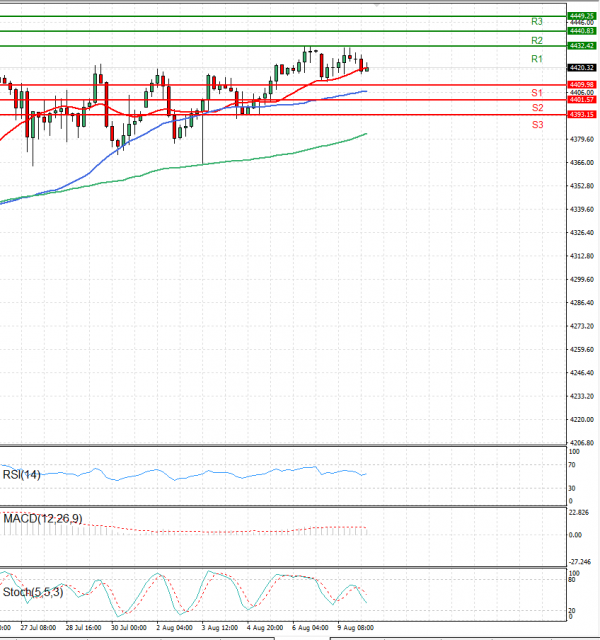
Task: Click the 4299.60 price scale value
Action: [582, 280]
